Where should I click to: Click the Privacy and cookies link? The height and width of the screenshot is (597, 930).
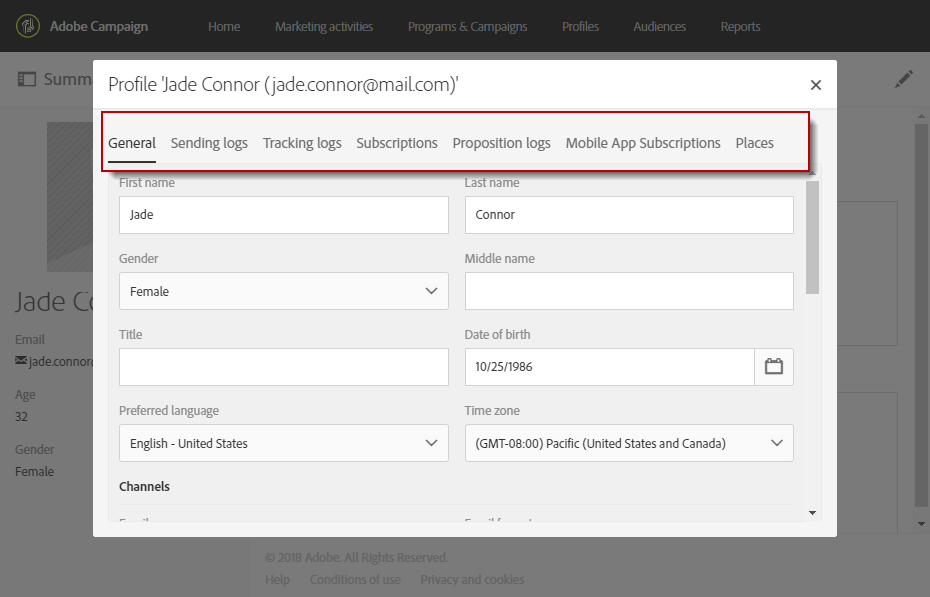pyautogui.click(x=472, y=579)
